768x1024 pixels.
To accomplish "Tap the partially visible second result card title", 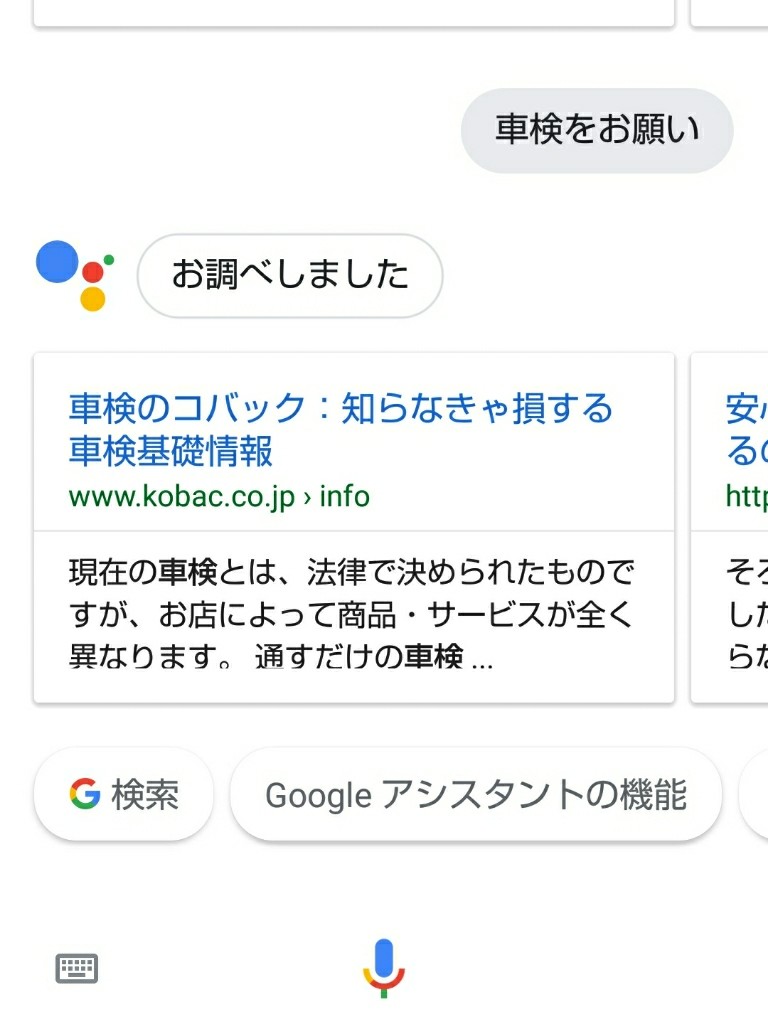I will click(746, 429).
